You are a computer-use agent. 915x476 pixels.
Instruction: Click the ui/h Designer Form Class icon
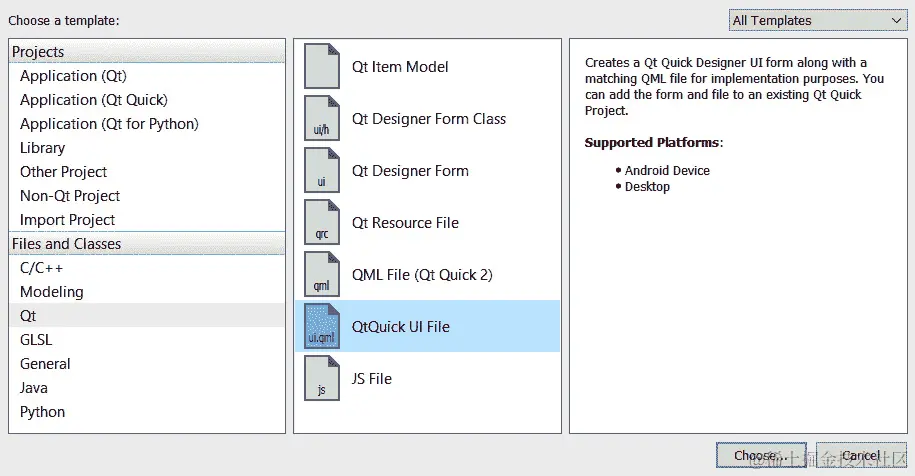[322, 118]
